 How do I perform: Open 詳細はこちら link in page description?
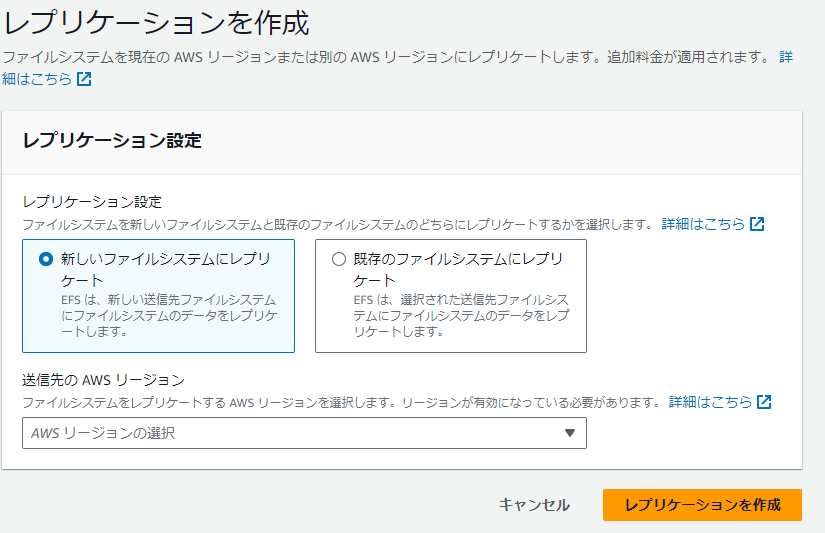point(37,79)
